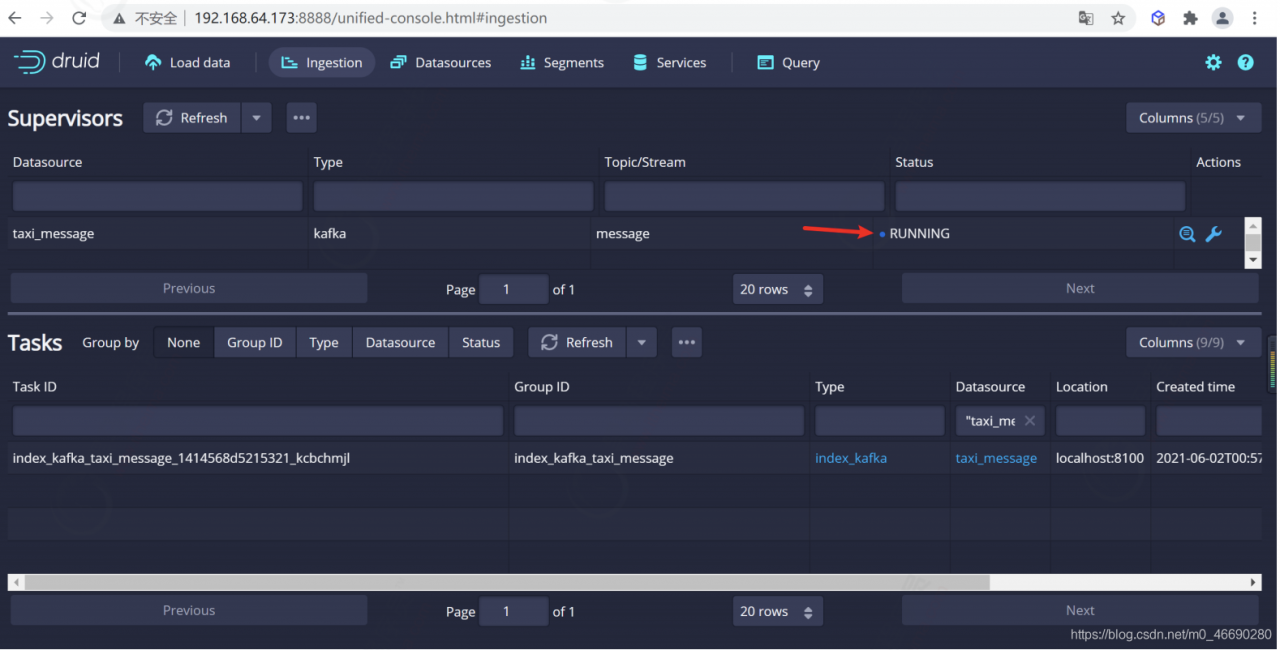Refresh the Tasks table

[x=577, y=342]
